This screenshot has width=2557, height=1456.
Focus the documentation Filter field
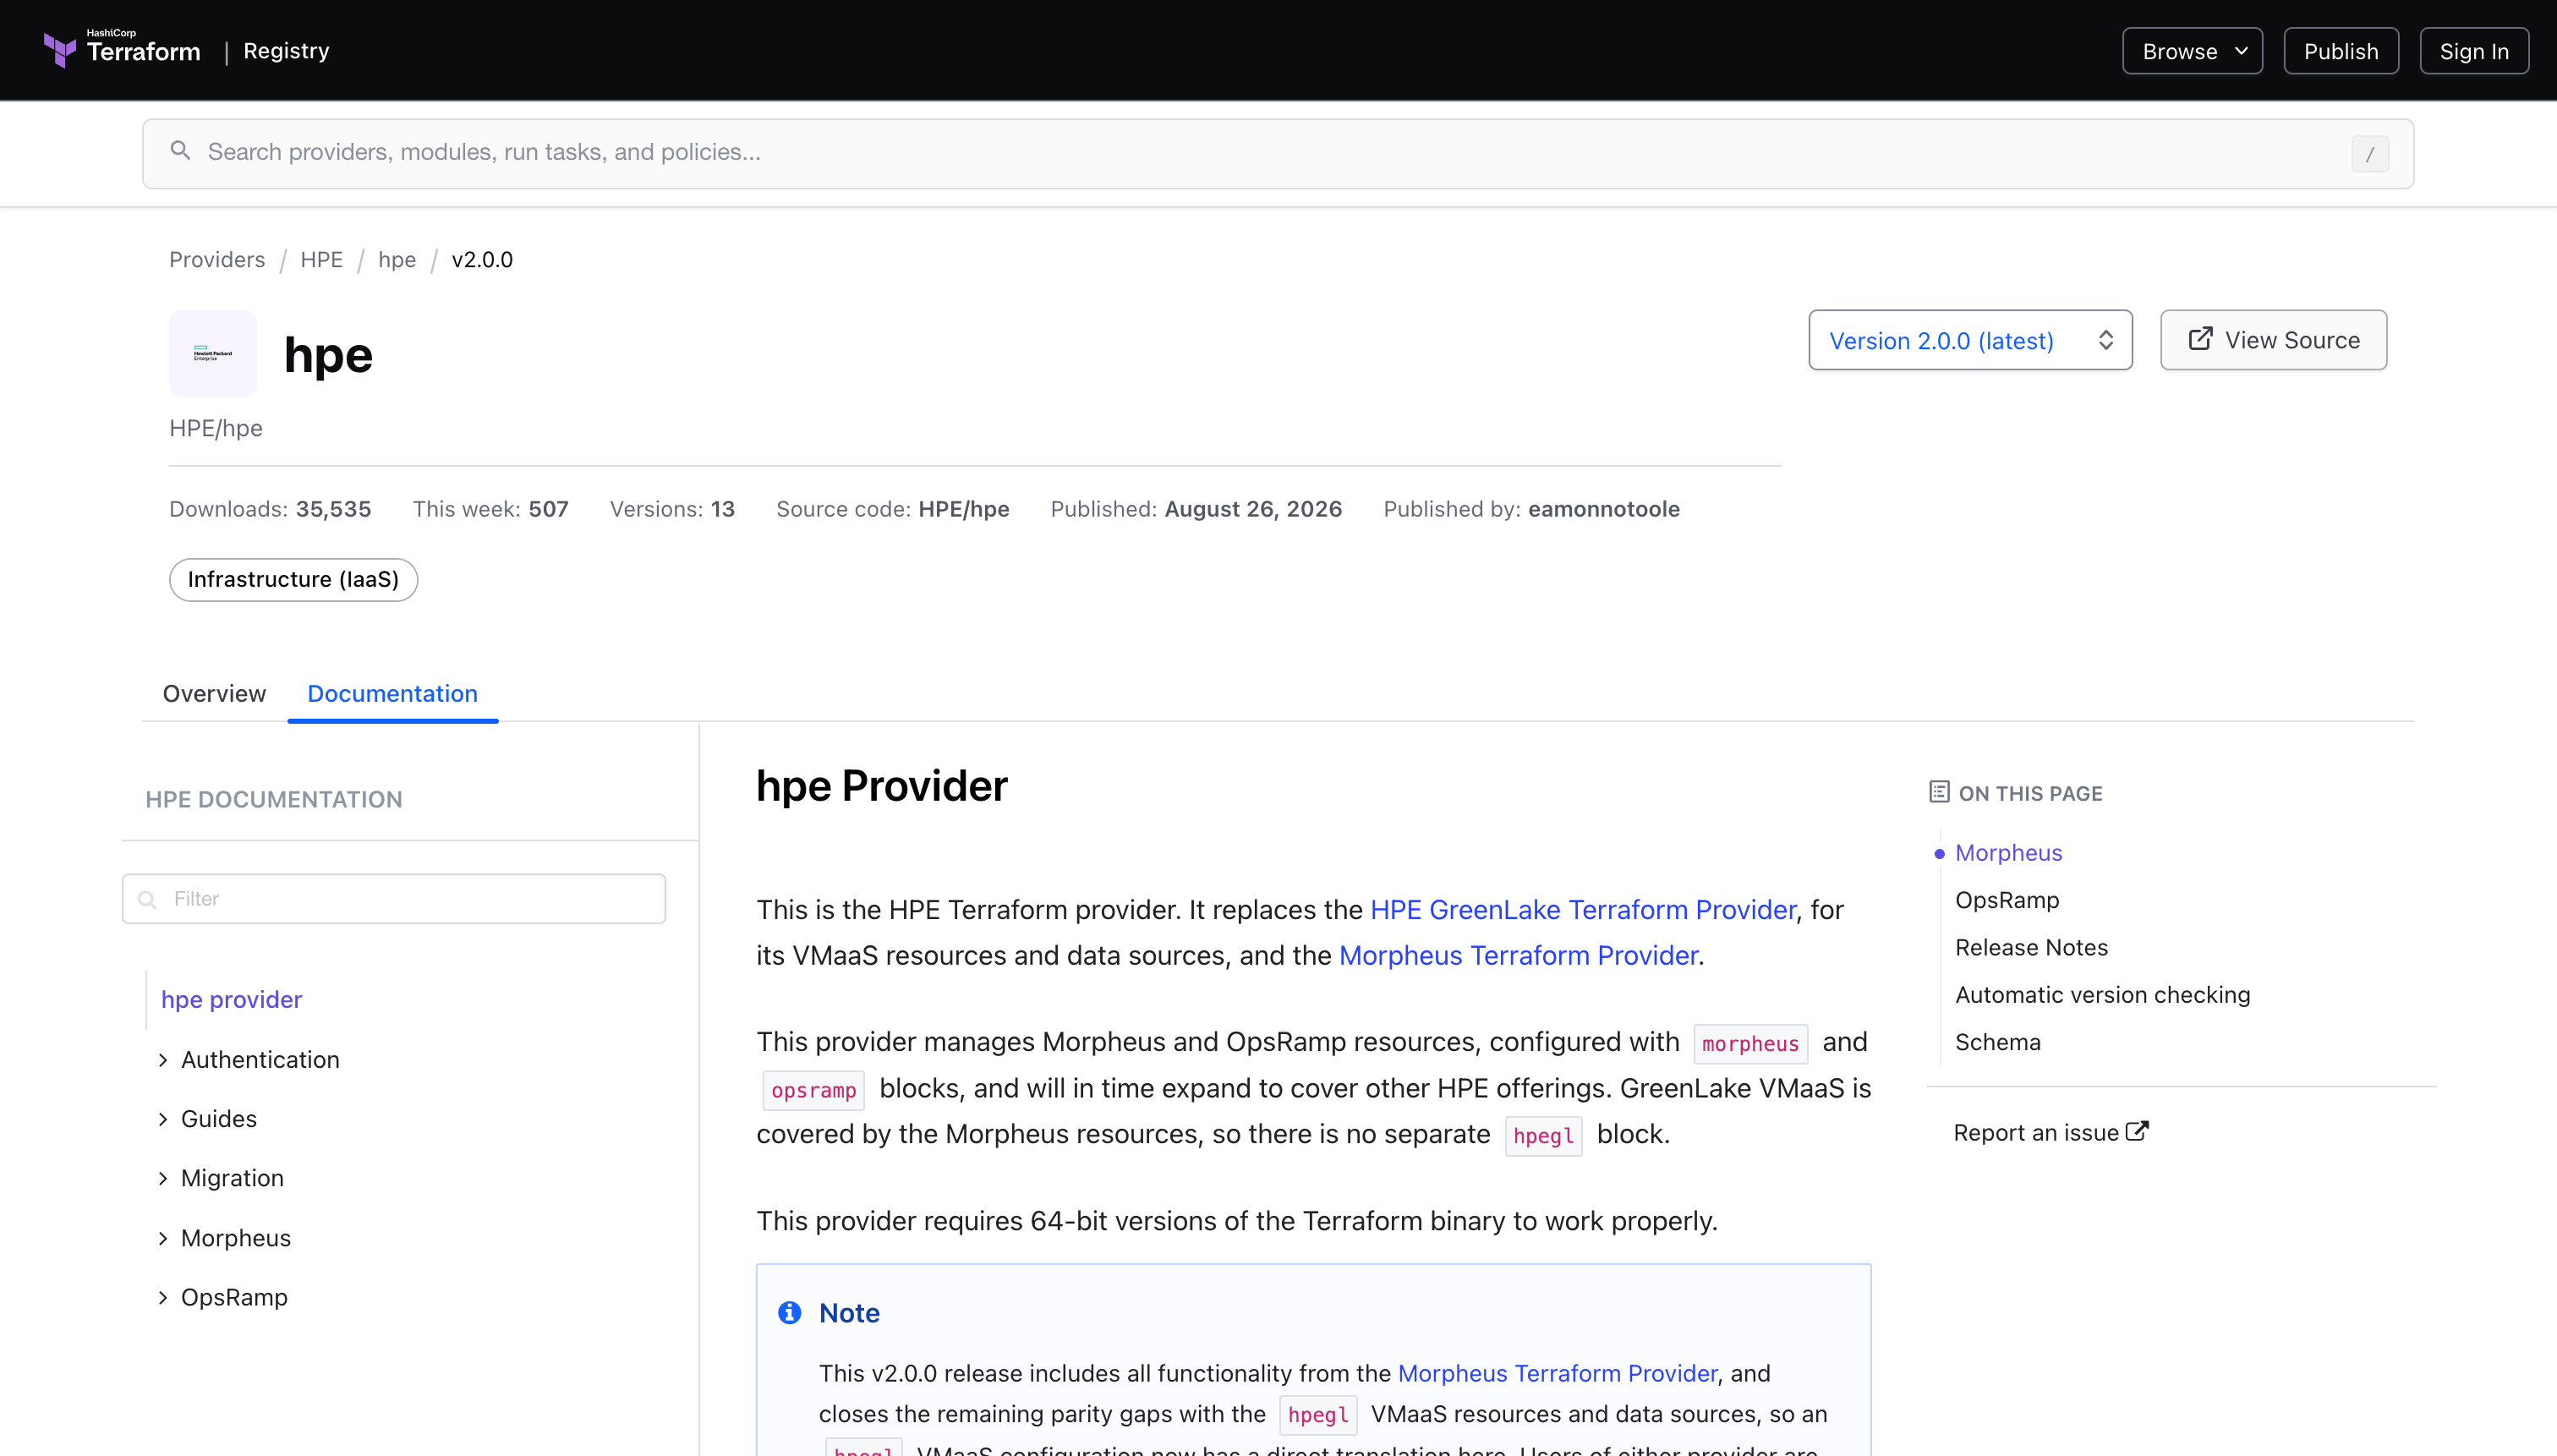tap(394, 898)
